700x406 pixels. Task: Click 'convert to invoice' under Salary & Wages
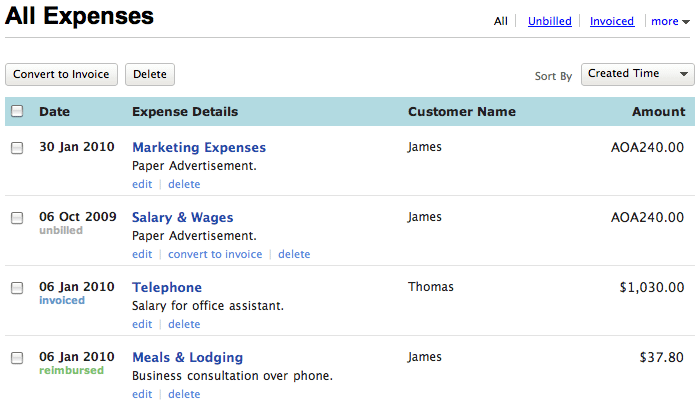tap(215, 254)
